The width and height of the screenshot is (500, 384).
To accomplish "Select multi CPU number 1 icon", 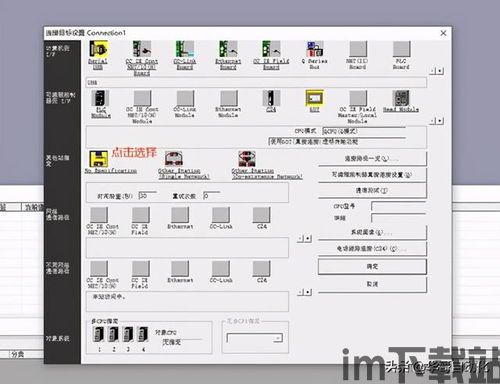I will pos(99,334).
